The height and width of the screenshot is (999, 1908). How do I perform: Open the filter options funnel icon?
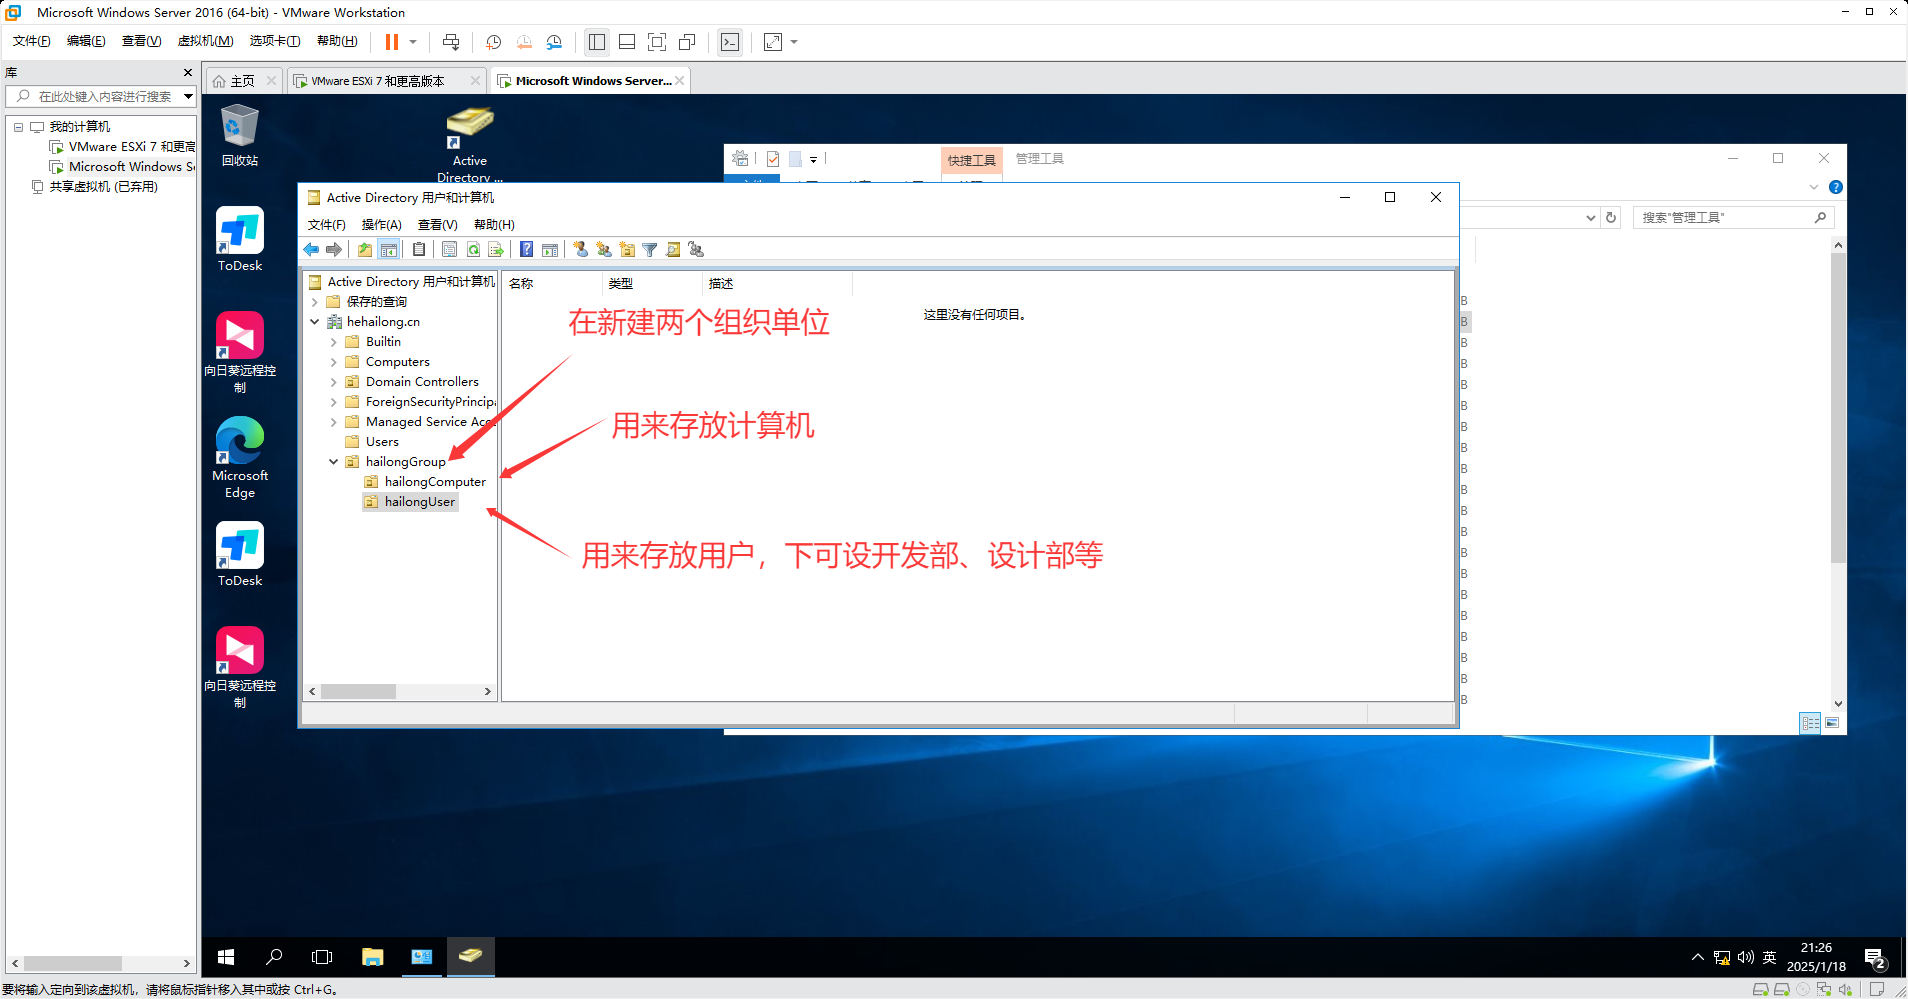[650, 250]
